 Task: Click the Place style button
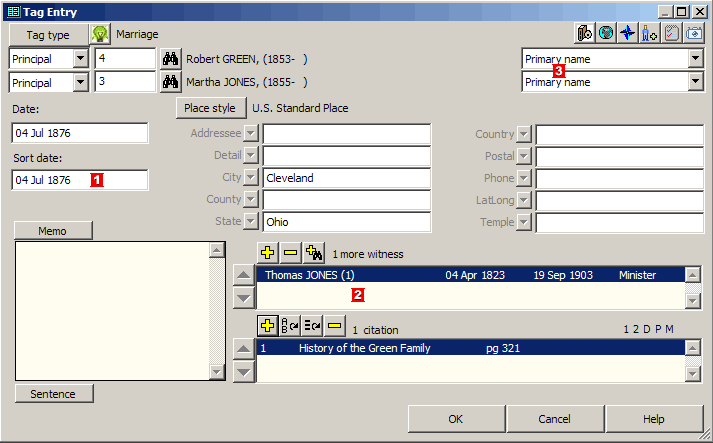point(211,108)
